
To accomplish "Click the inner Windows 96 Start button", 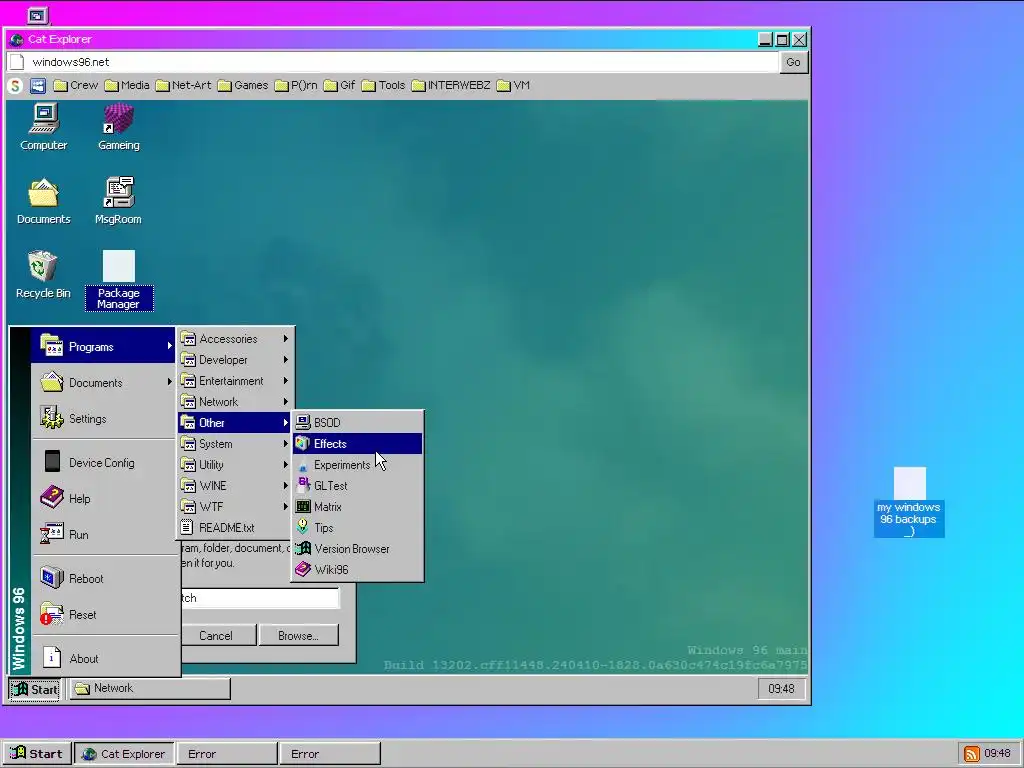I will (35, 689).
